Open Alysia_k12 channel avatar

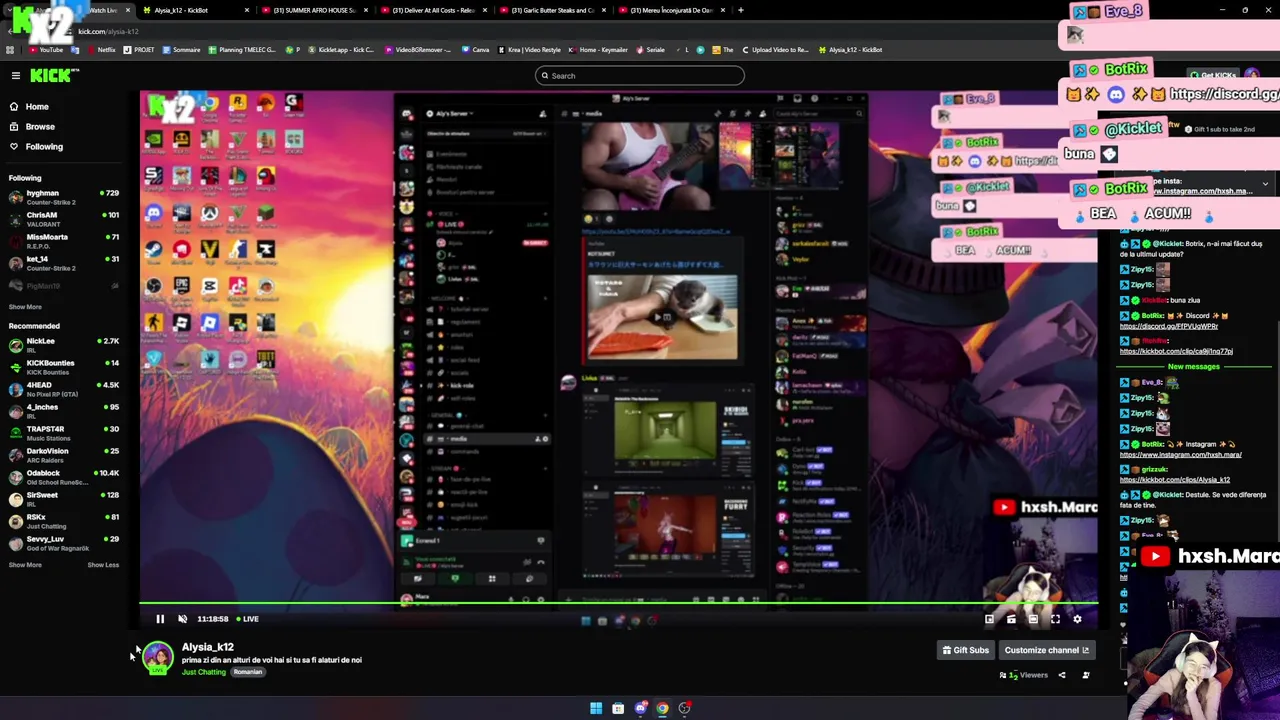coord(157,657)
